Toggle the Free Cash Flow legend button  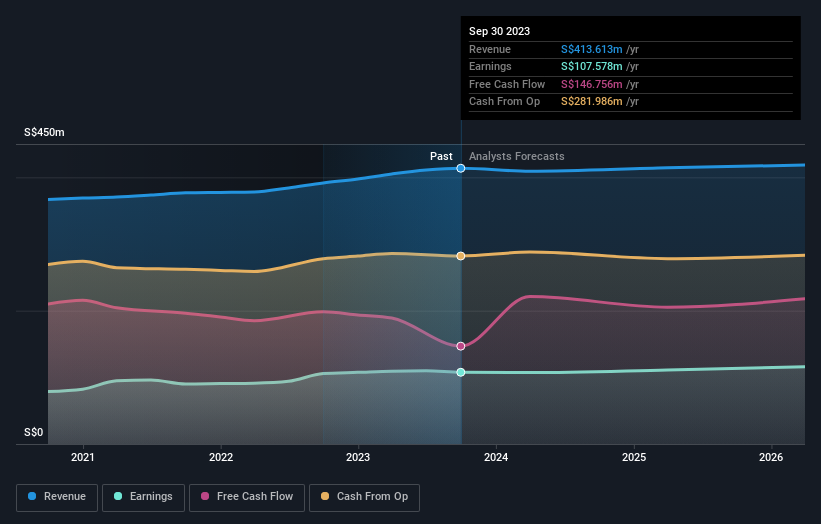point(247,497)
